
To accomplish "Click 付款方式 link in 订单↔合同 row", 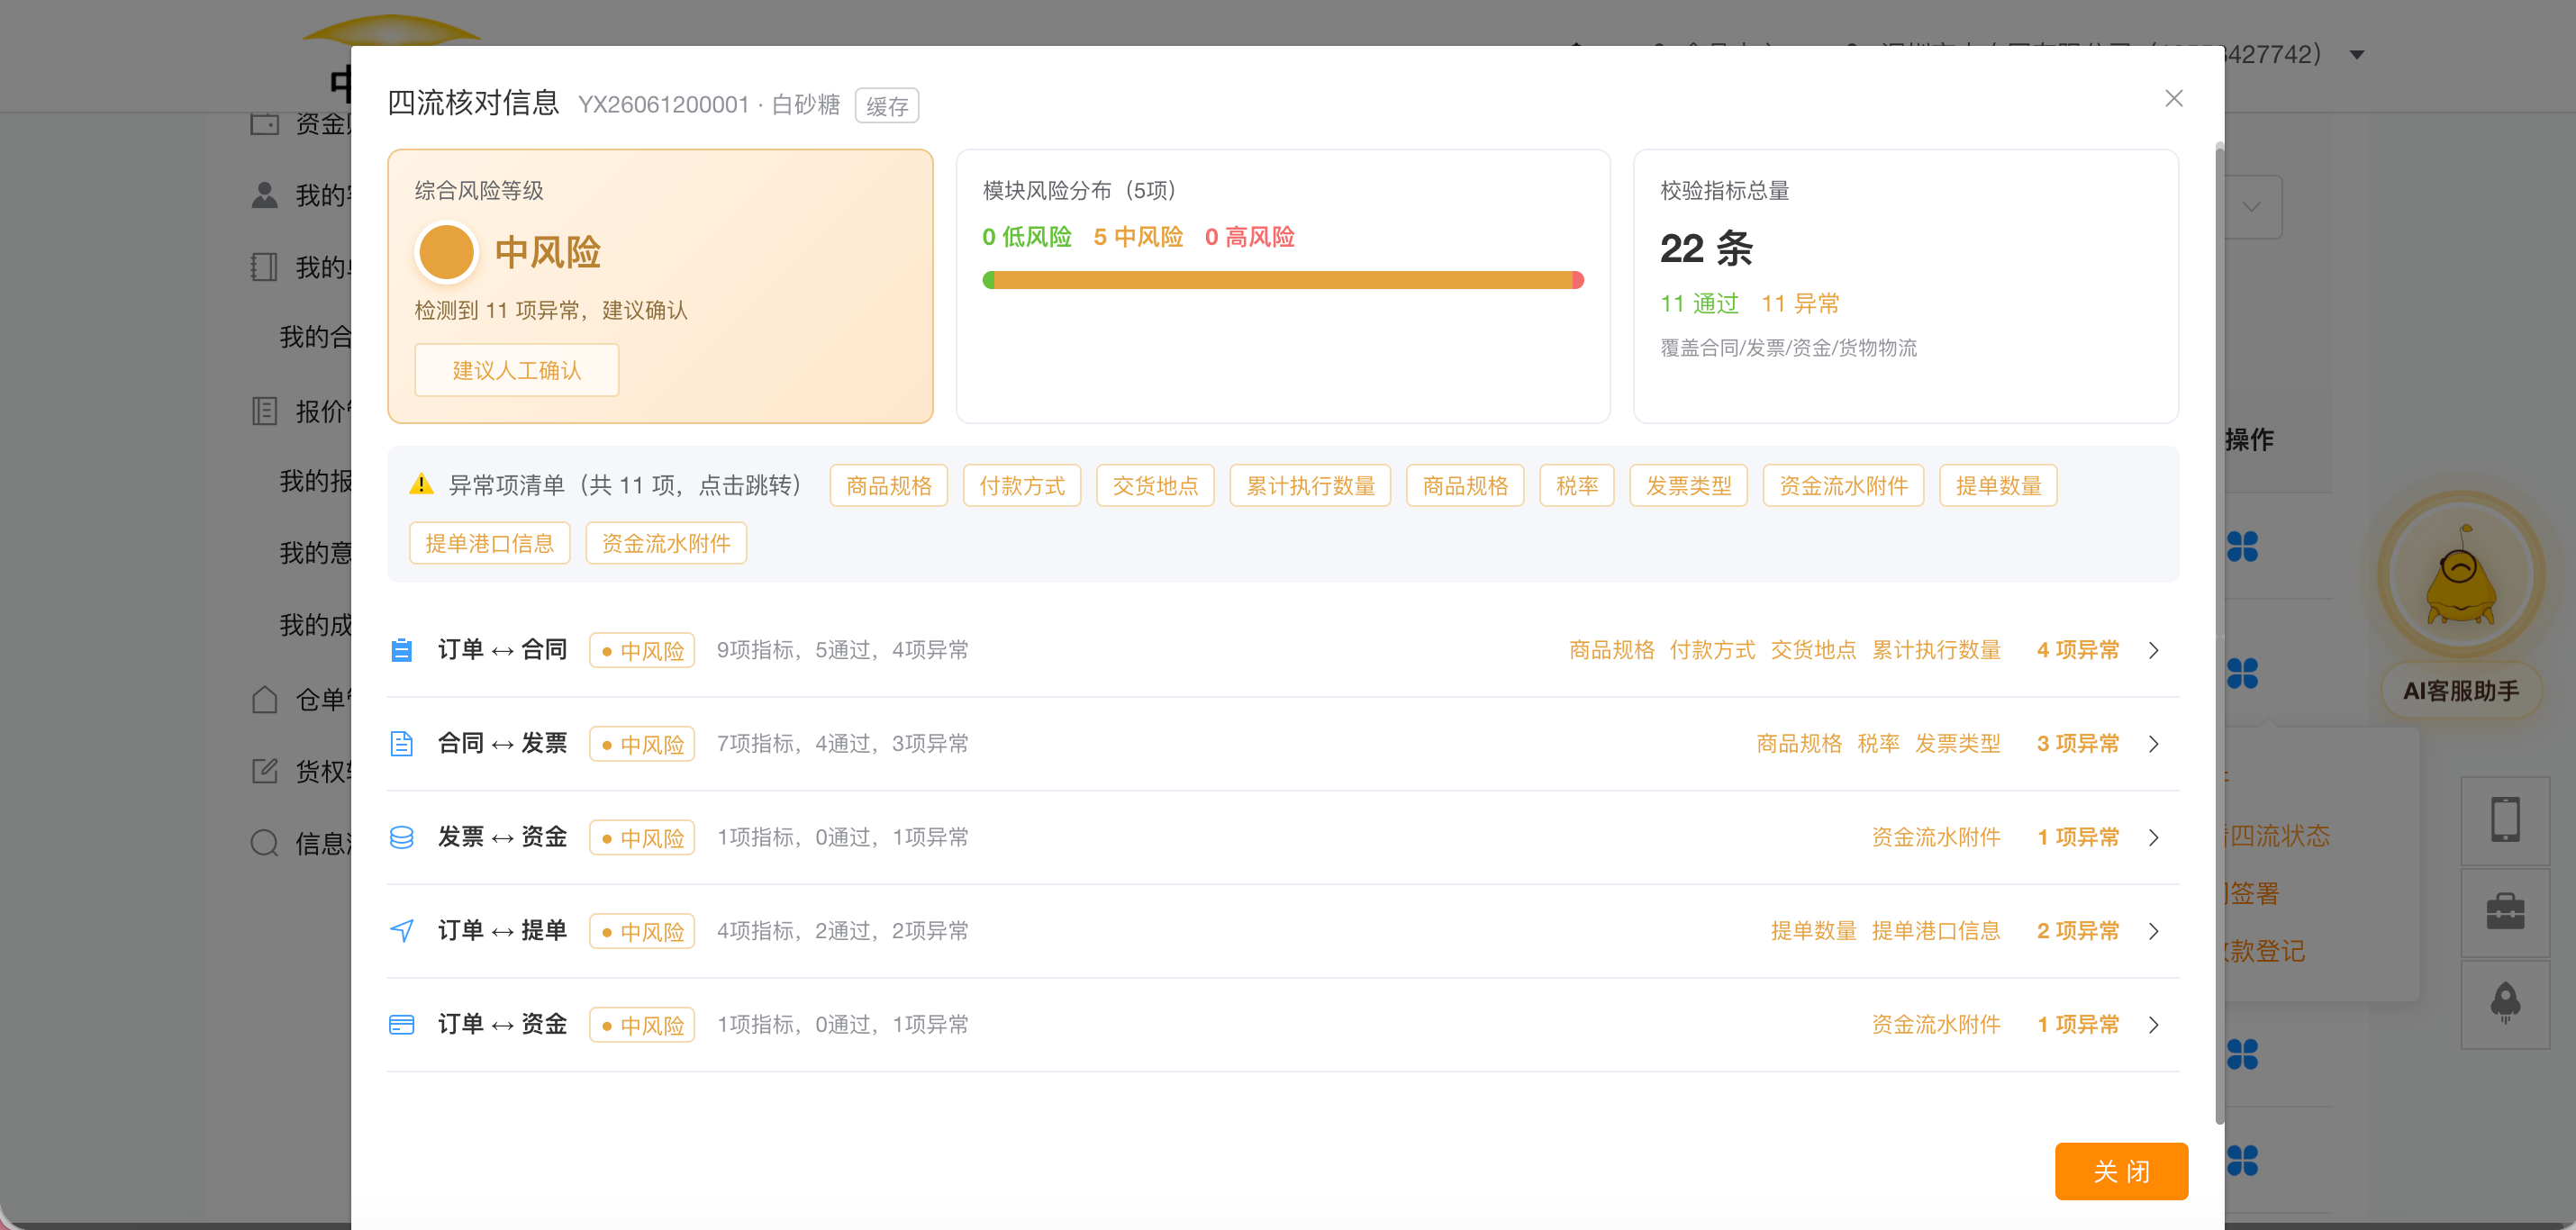I will pyautogui.click(x=1712, y=650).
